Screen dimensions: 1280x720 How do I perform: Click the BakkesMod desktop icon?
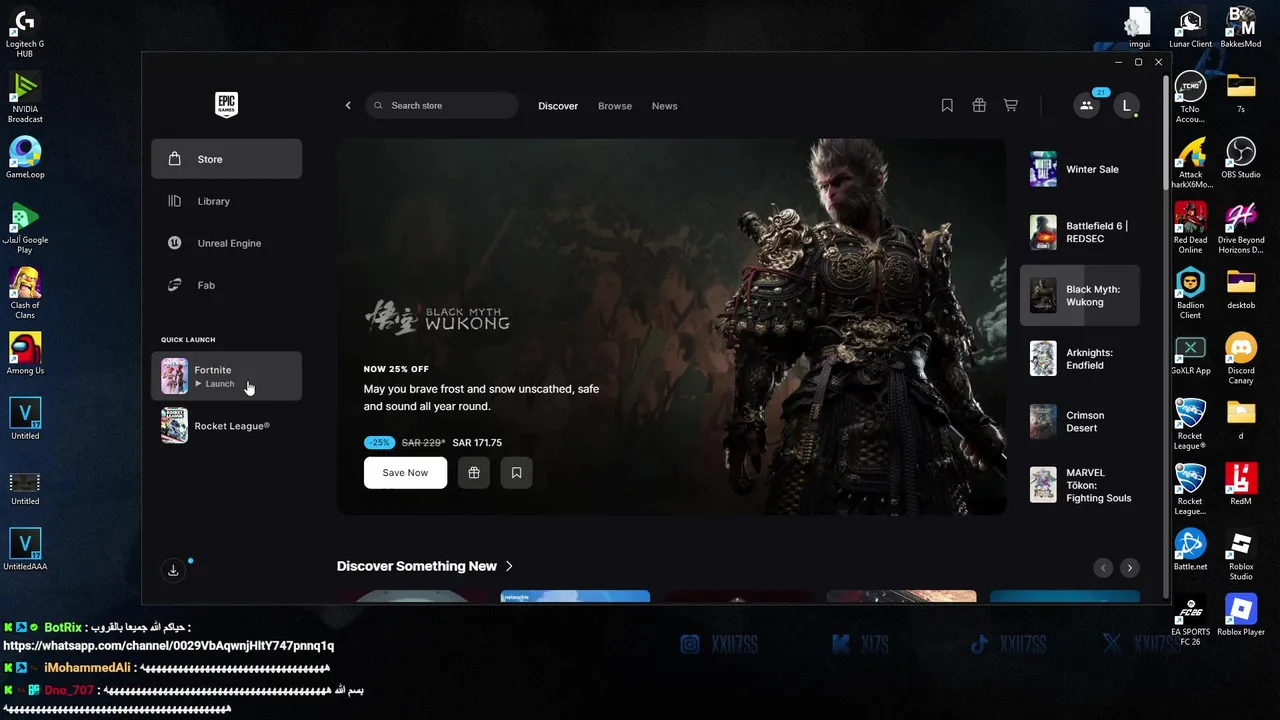(x=1241, y=28)
